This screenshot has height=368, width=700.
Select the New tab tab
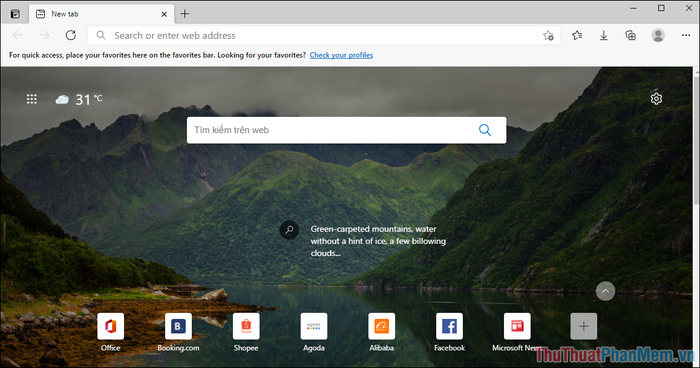point(102,14)
